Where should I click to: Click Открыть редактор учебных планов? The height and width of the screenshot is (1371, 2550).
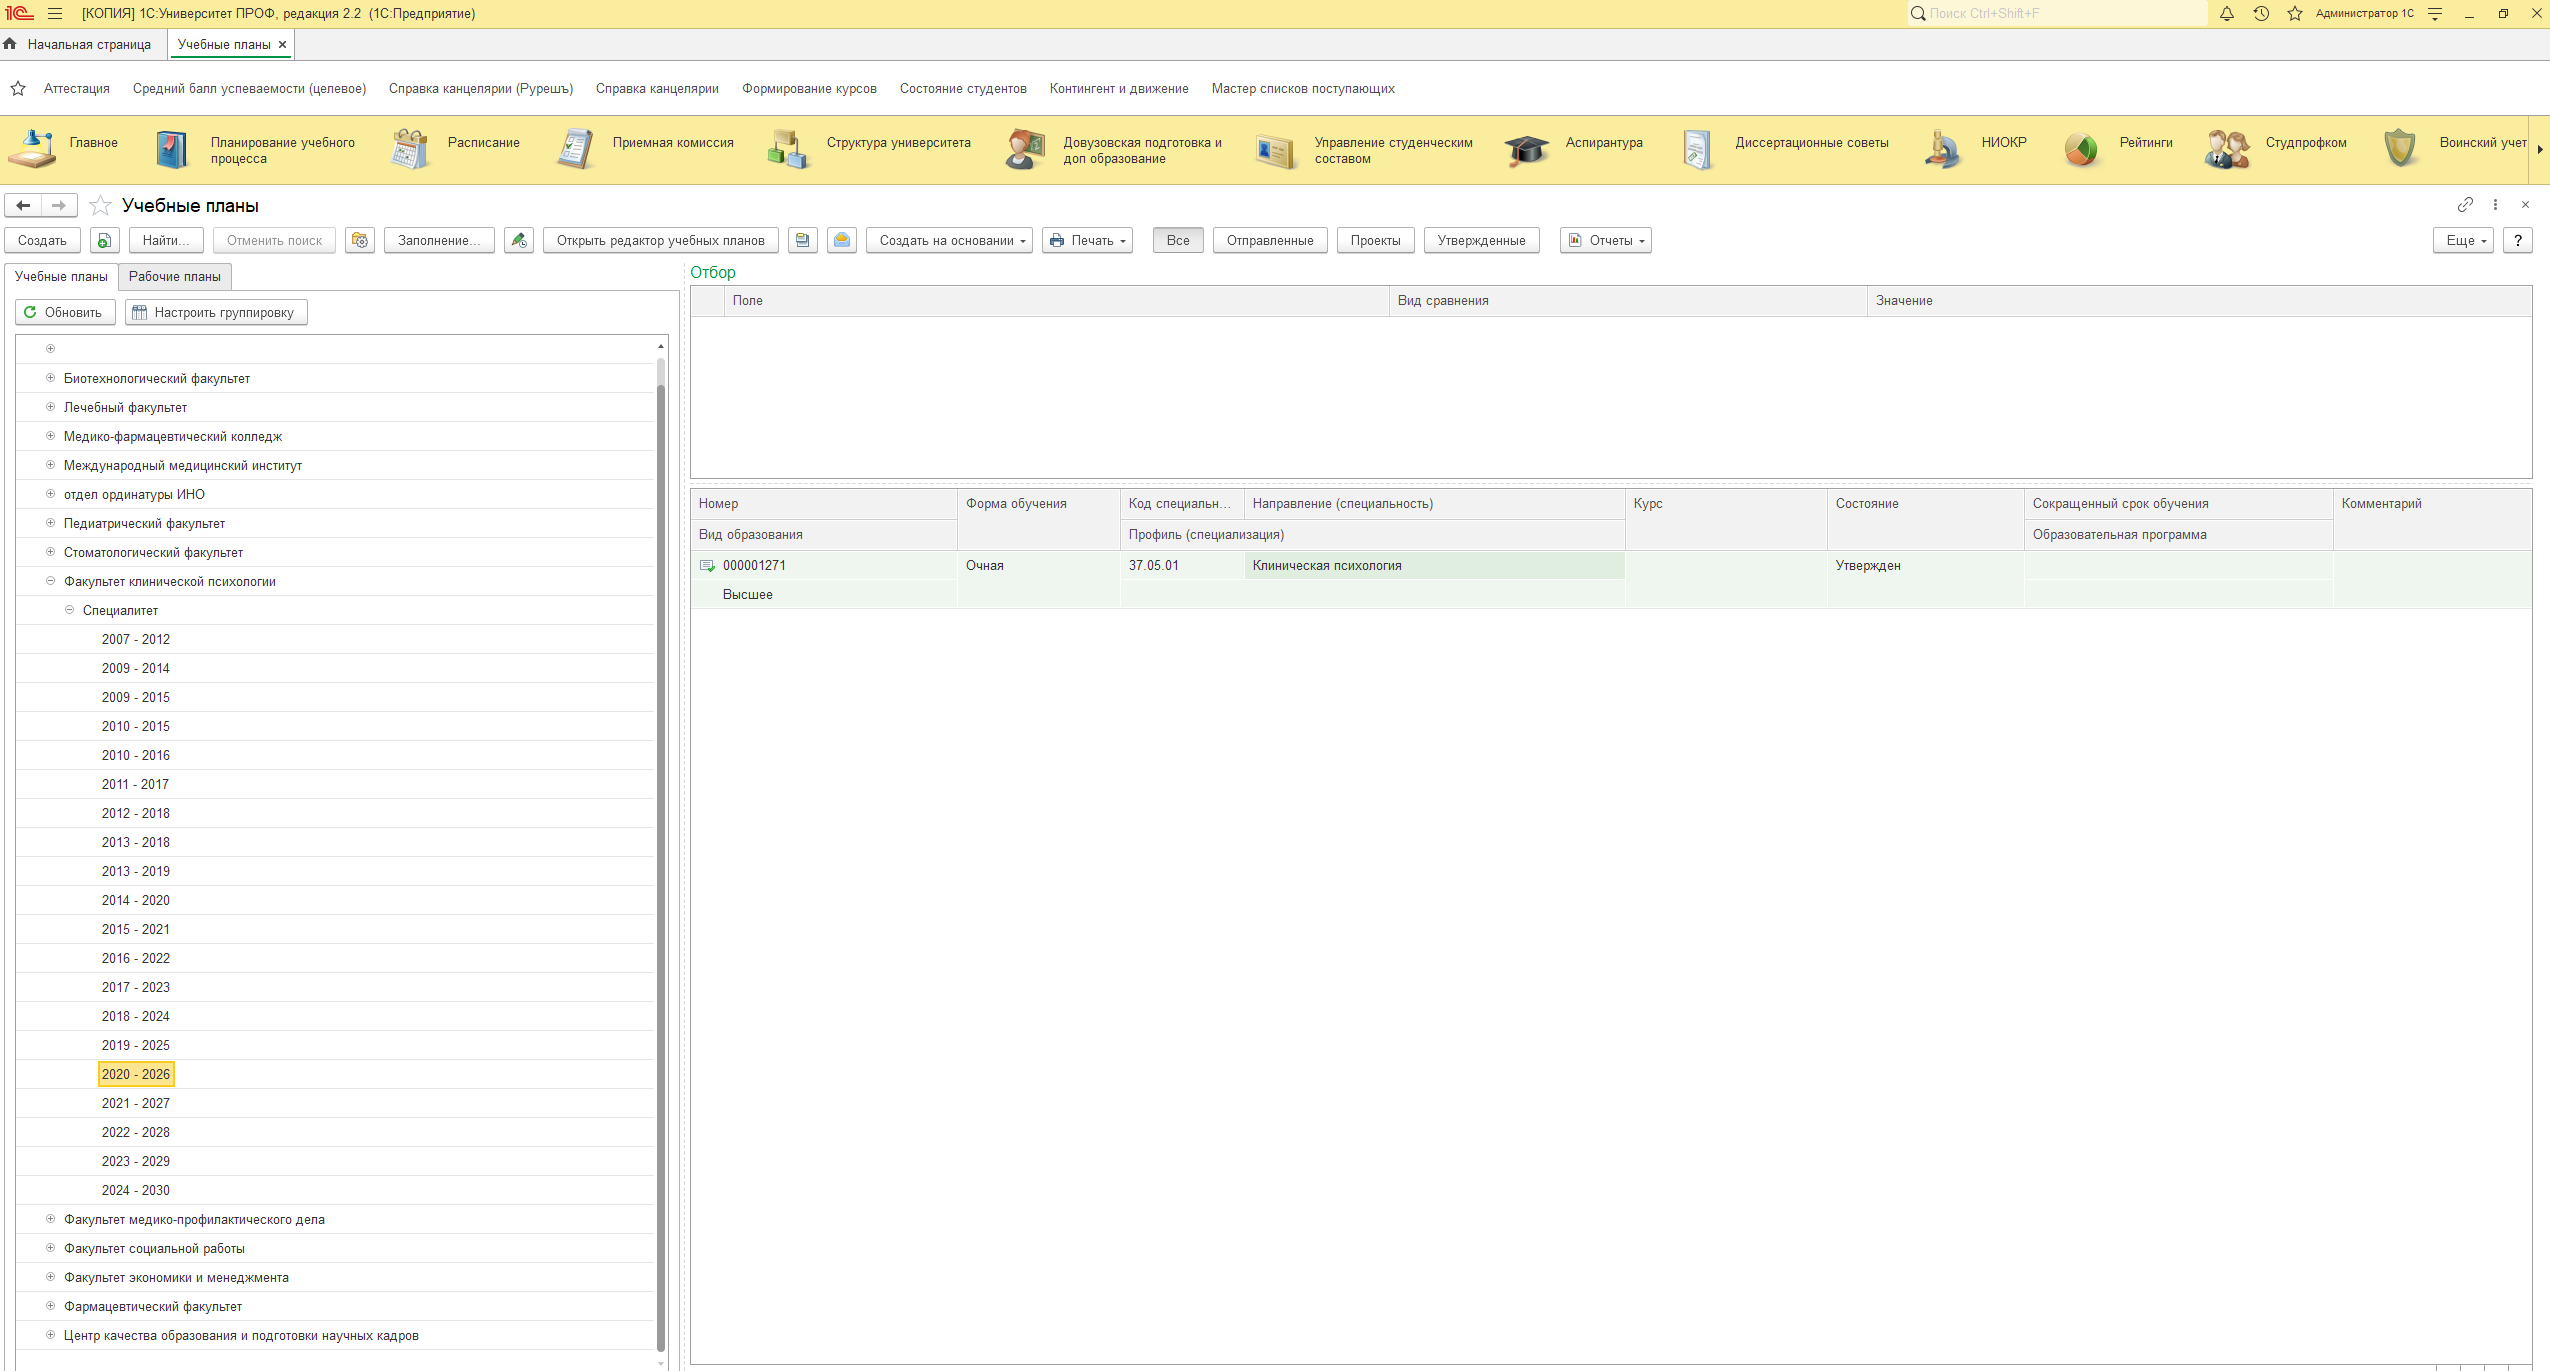click(660, 240)
